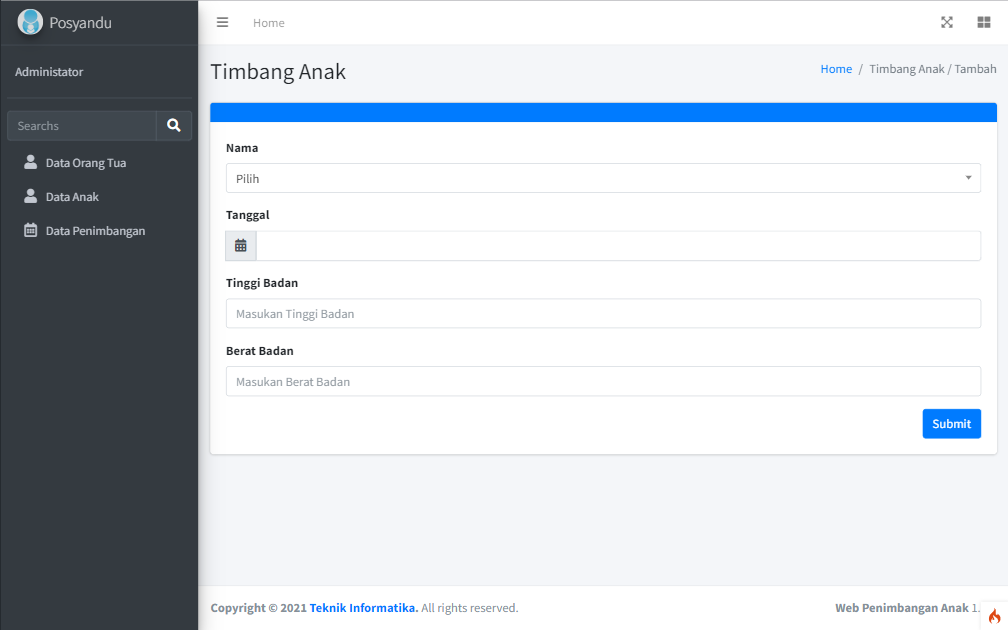Click the fullscreen expand icon
This screenshot has height=630, width=1008.
(947, 22)
